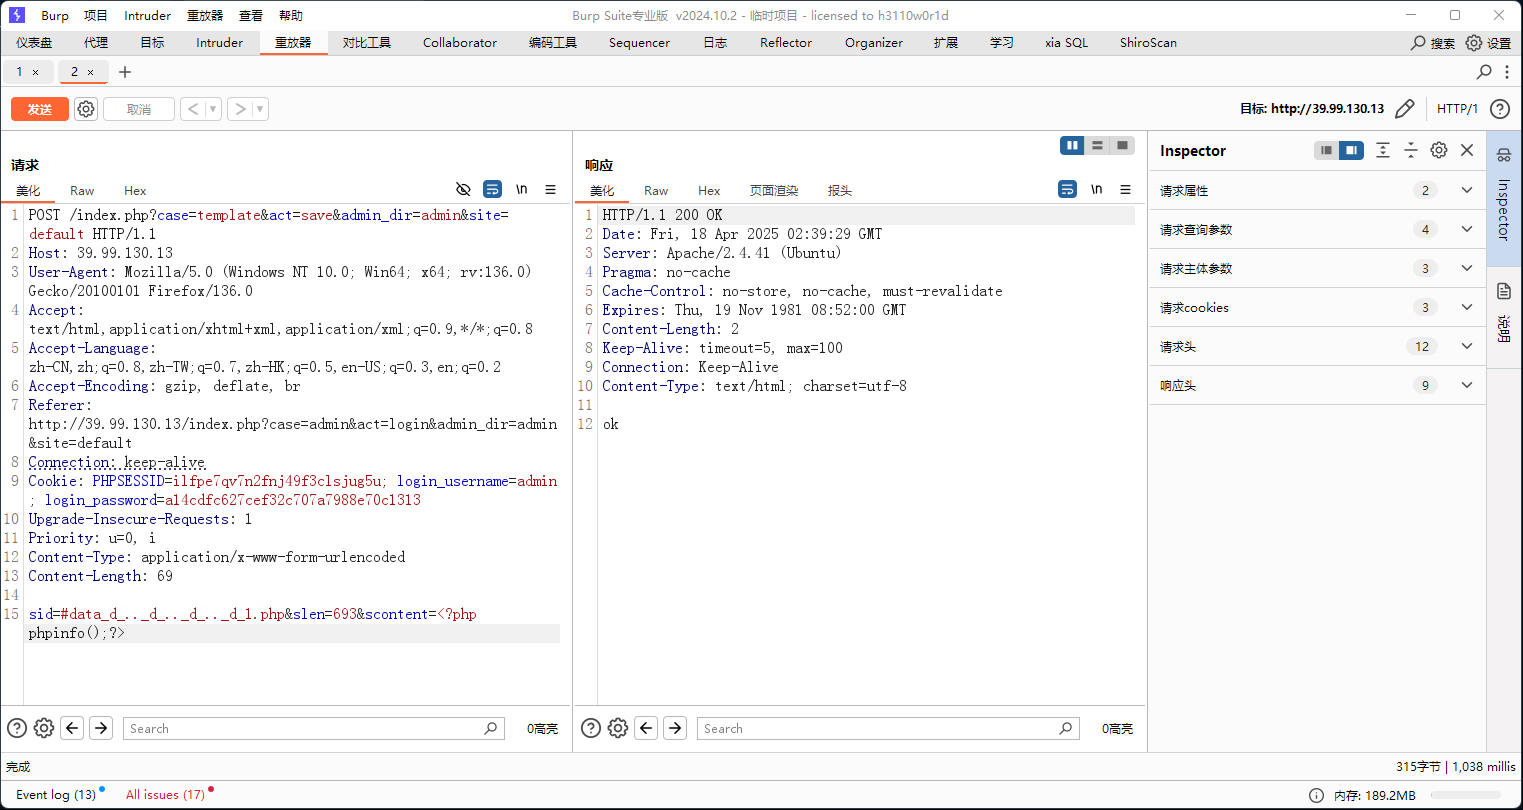Screen dimensions: 1523x810
Task: Open response panel hamburger menu
Action: point(1125,189)
